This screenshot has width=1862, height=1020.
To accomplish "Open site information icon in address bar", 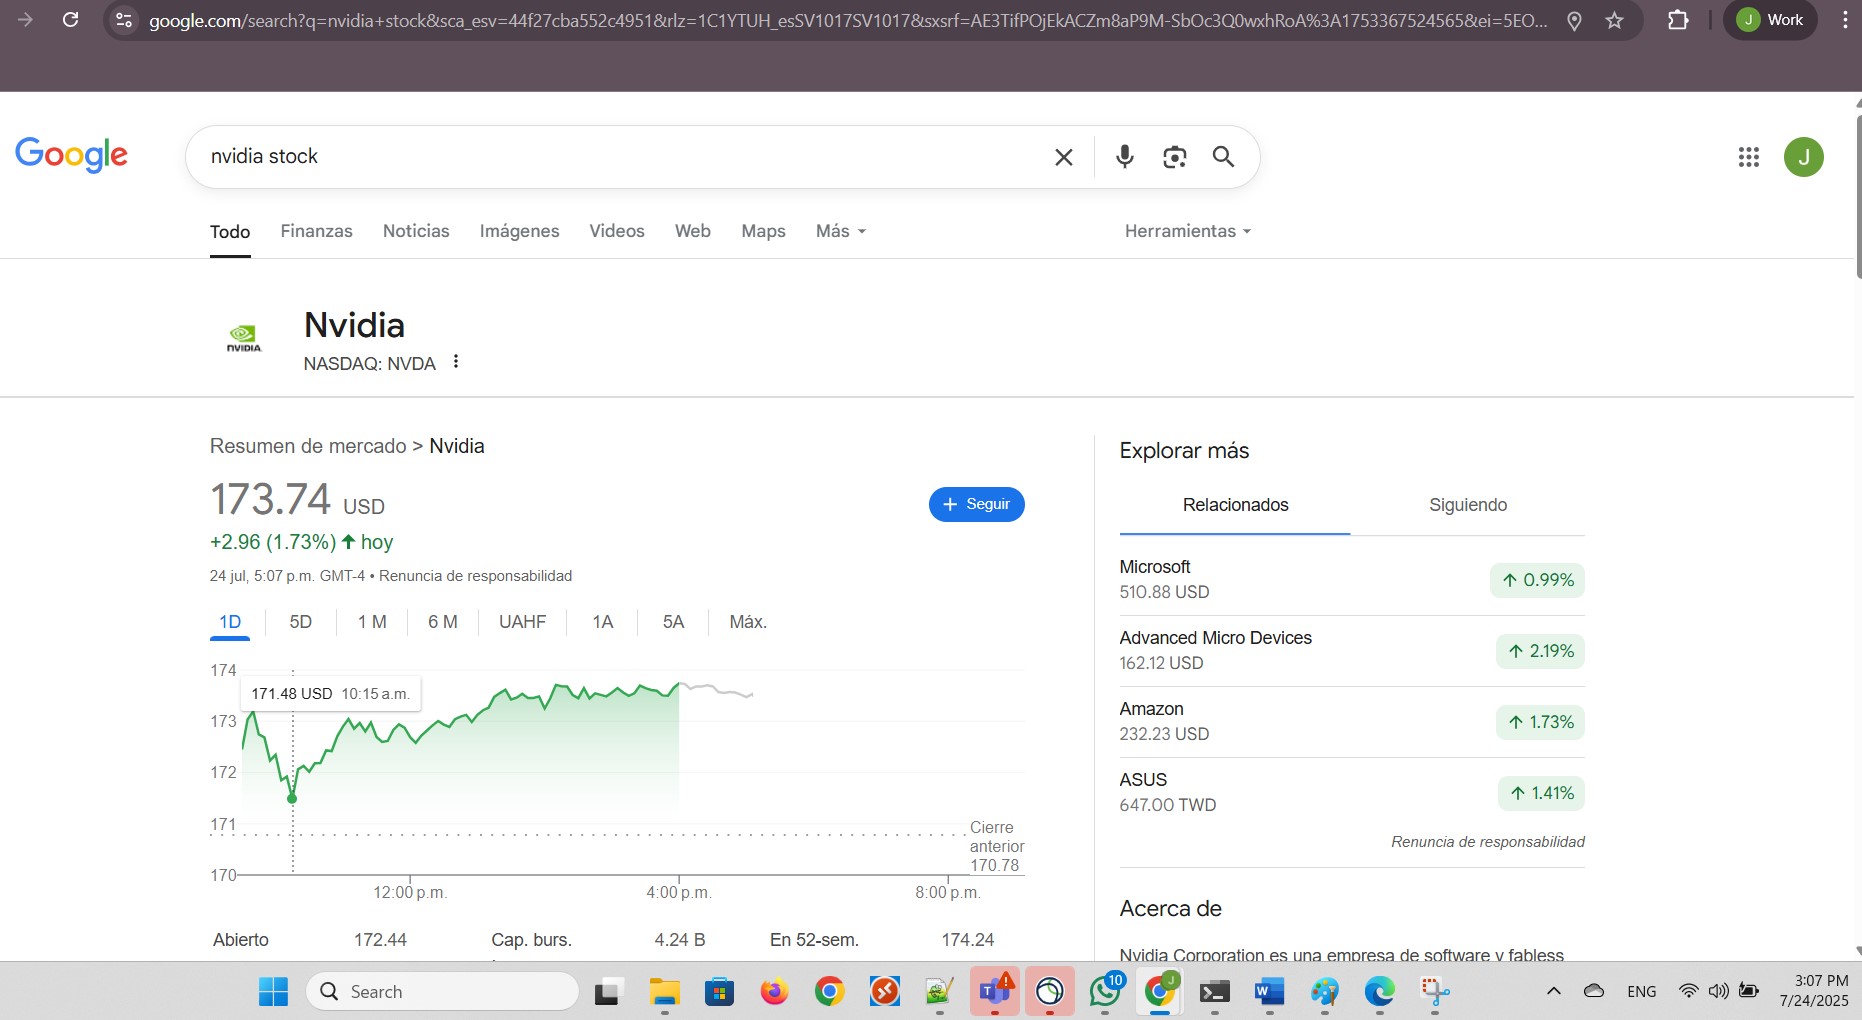I will pos(124,20).
